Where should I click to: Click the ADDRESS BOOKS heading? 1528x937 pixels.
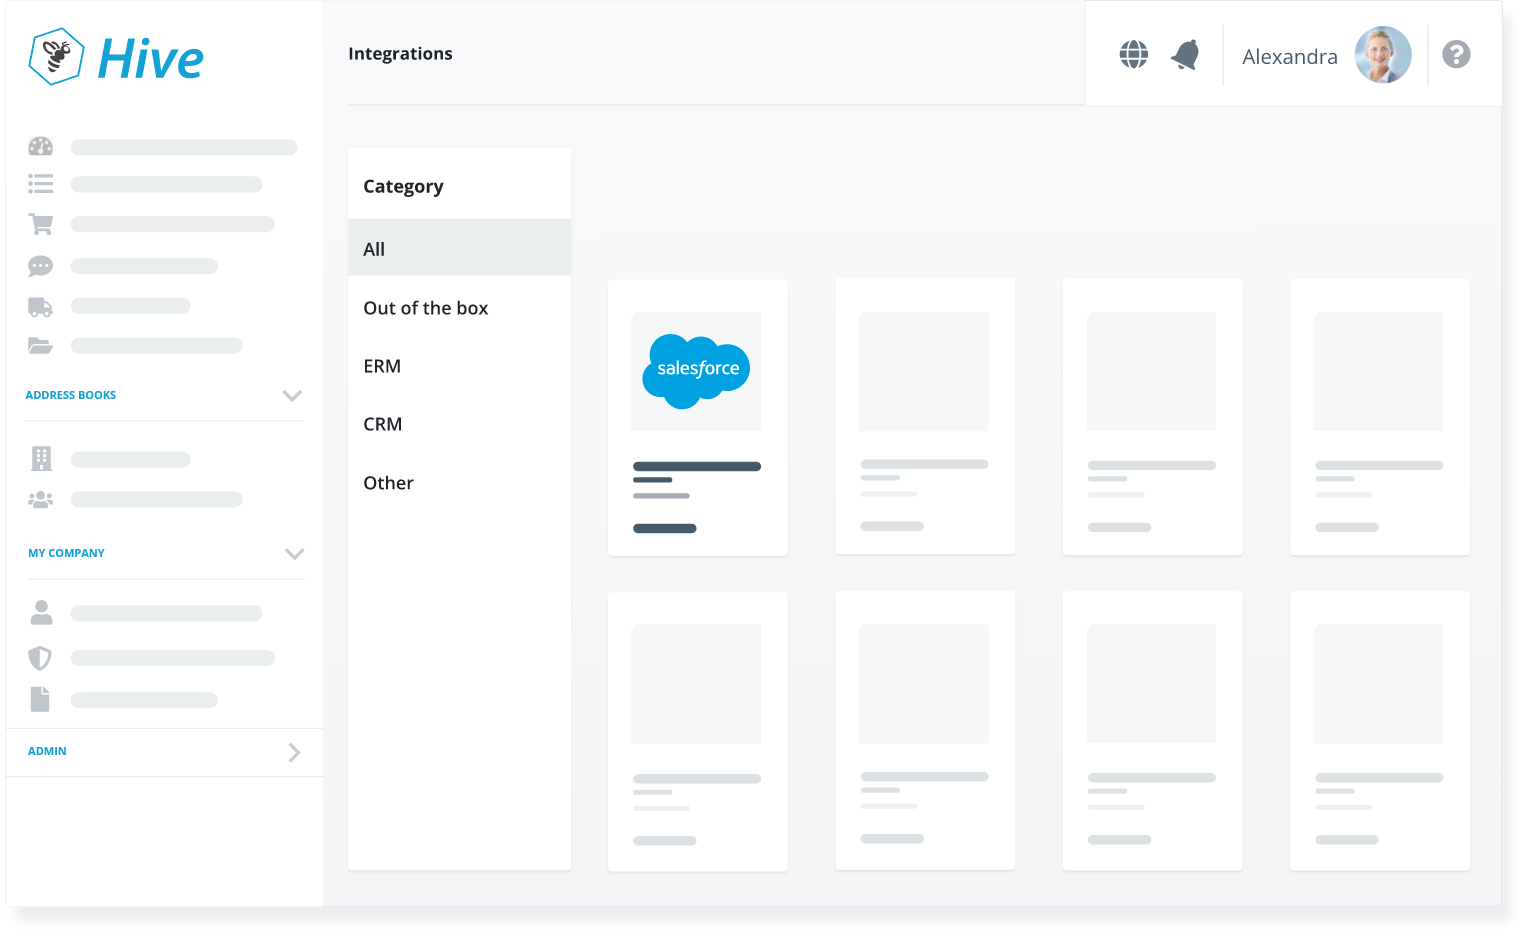71,395
